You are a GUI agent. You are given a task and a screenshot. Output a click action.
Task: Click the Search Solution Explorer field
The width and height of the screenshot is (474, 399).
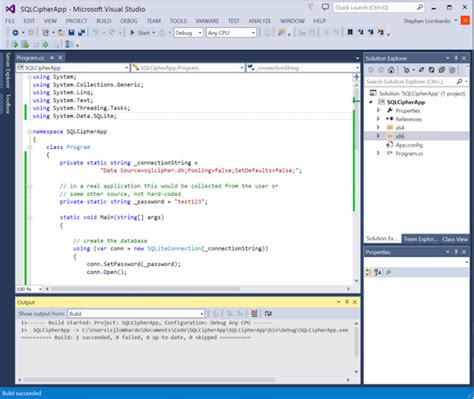point(417,81)
